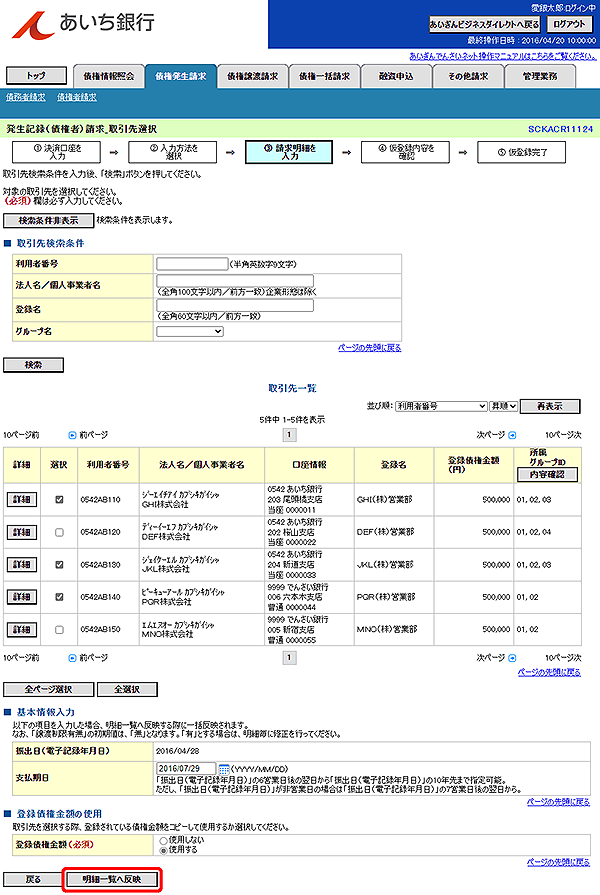Go to the 融資申込 tab

coord(396,76)
